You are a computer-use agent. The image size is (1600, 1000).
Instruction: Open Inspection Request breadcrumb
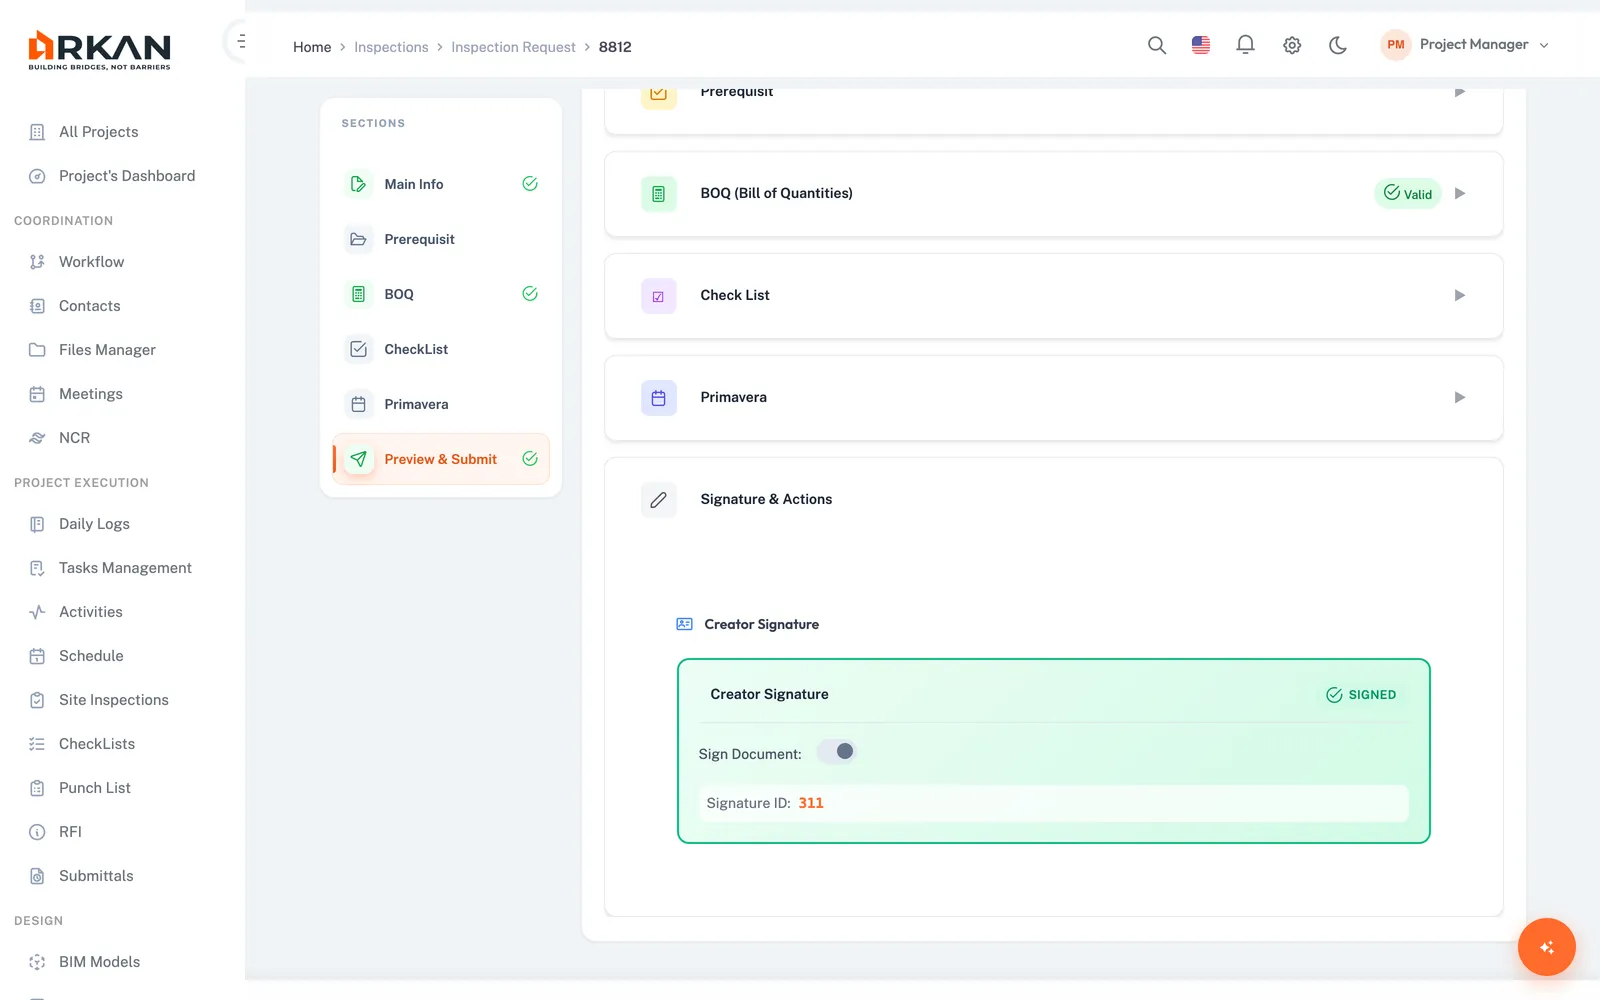tap(513, 47)
